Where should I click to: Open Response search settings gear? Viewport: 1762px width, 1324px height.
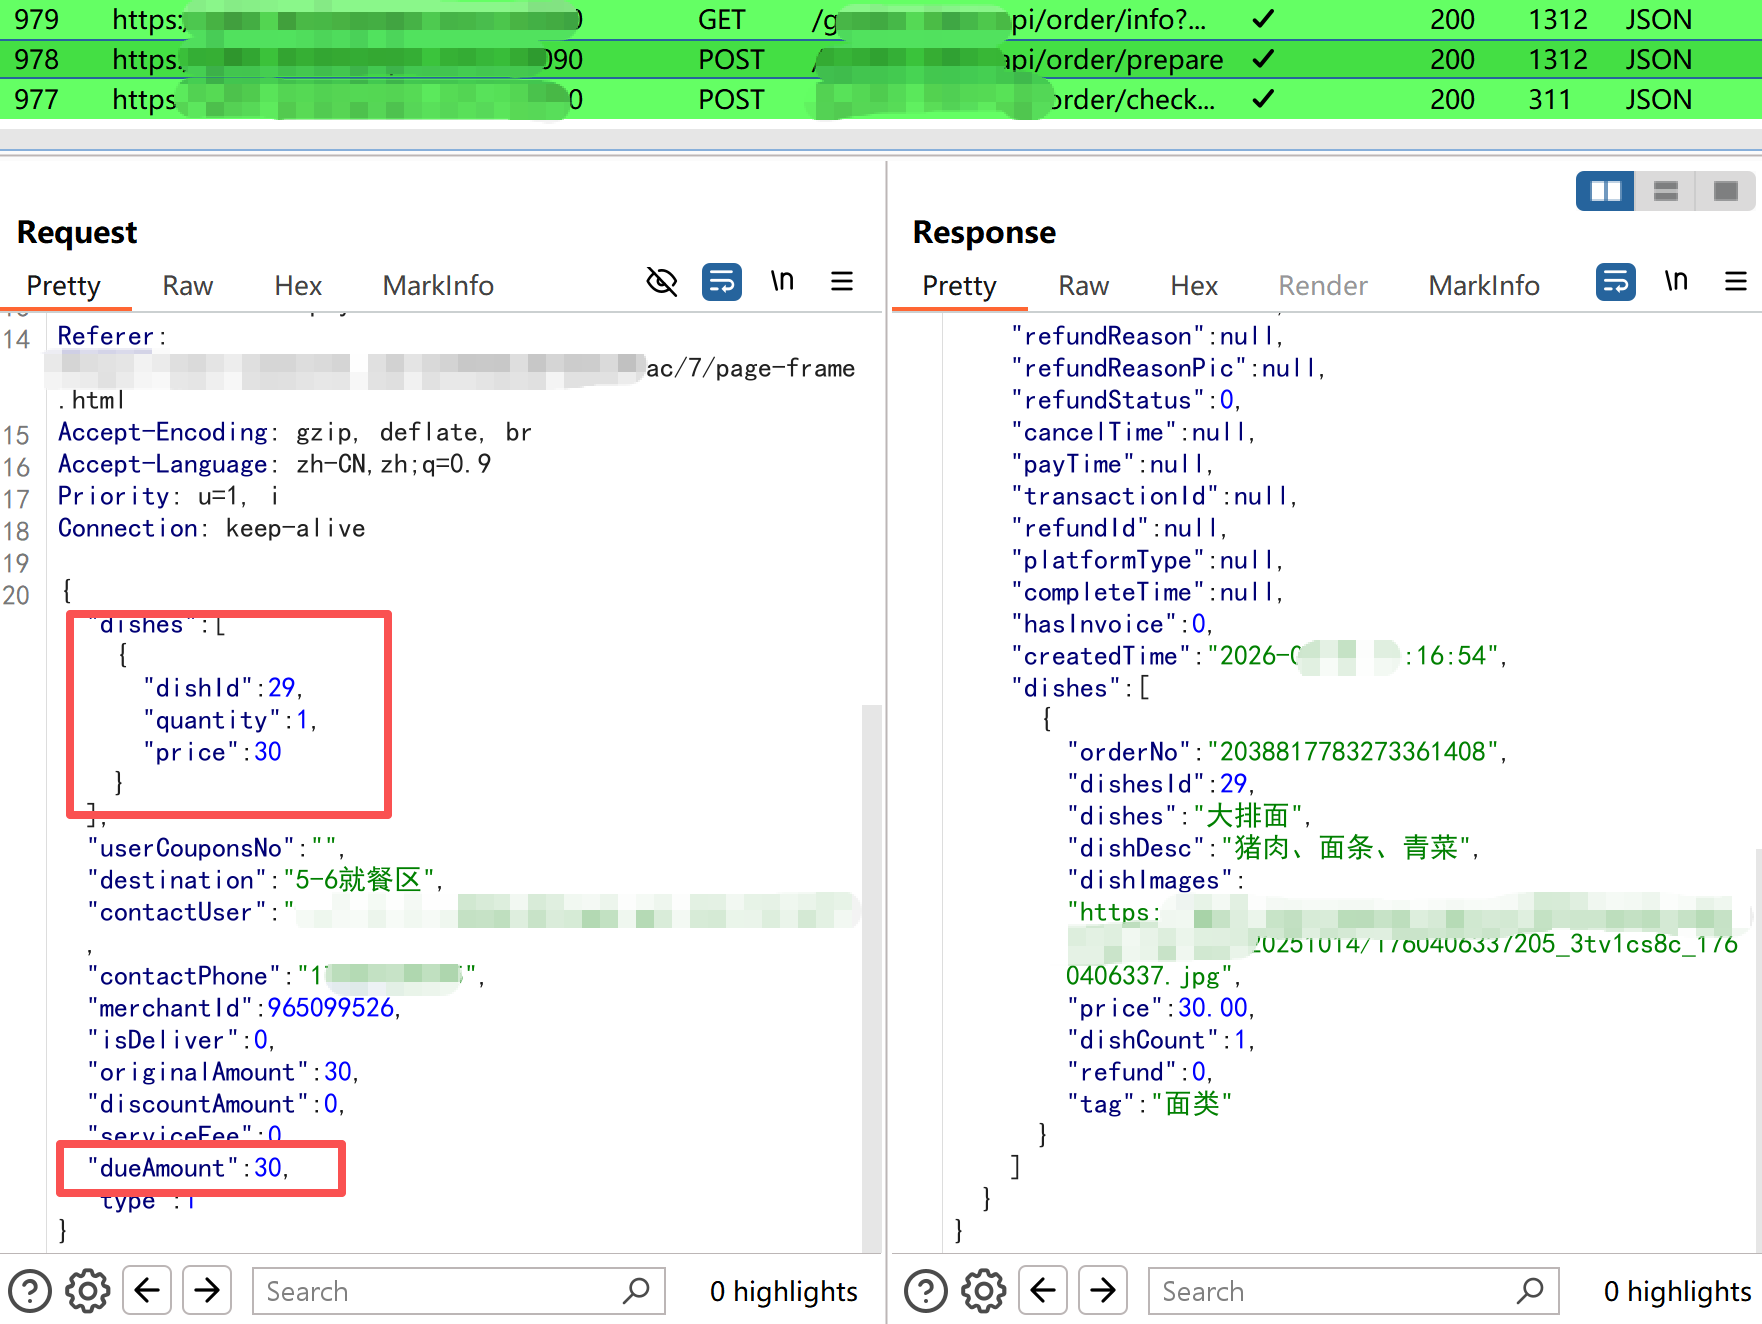click(984, 1291)
